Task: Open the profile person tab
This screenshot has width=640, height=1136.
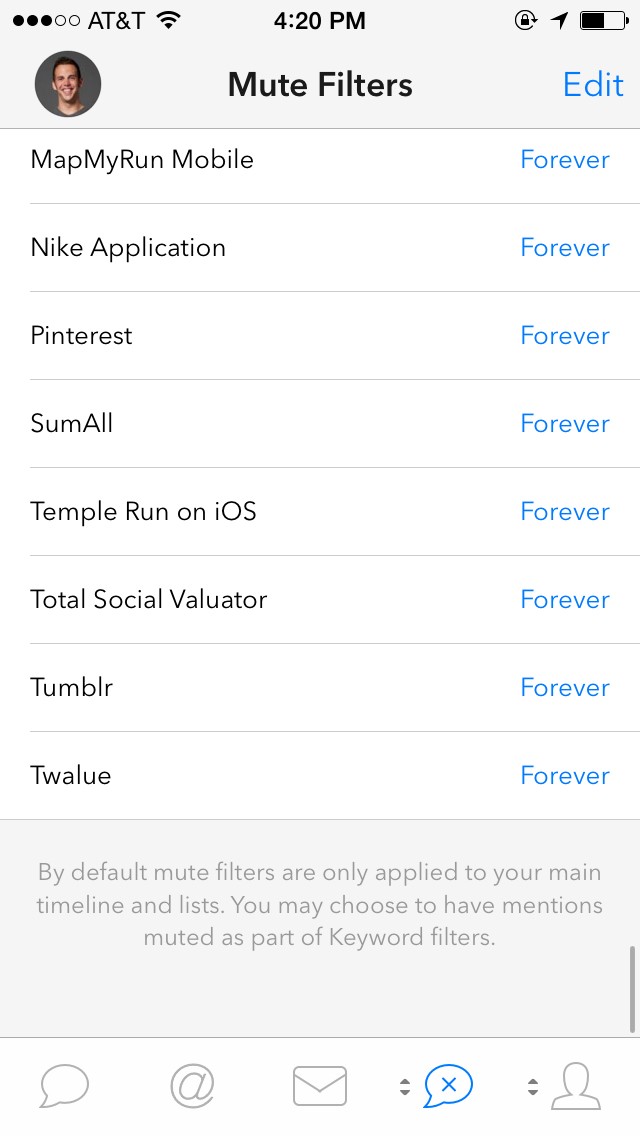Action: [576, 1086]
